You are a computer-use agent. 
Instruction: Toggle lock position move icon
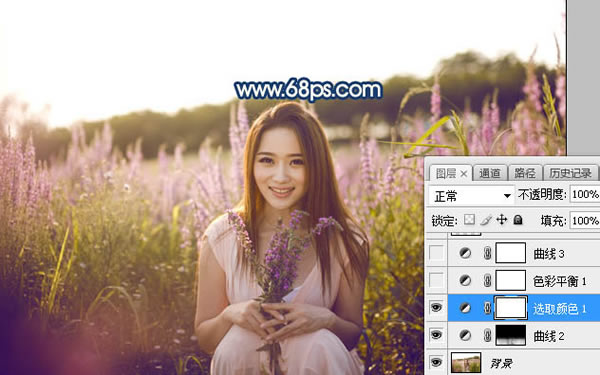click(x=502, y=220)
